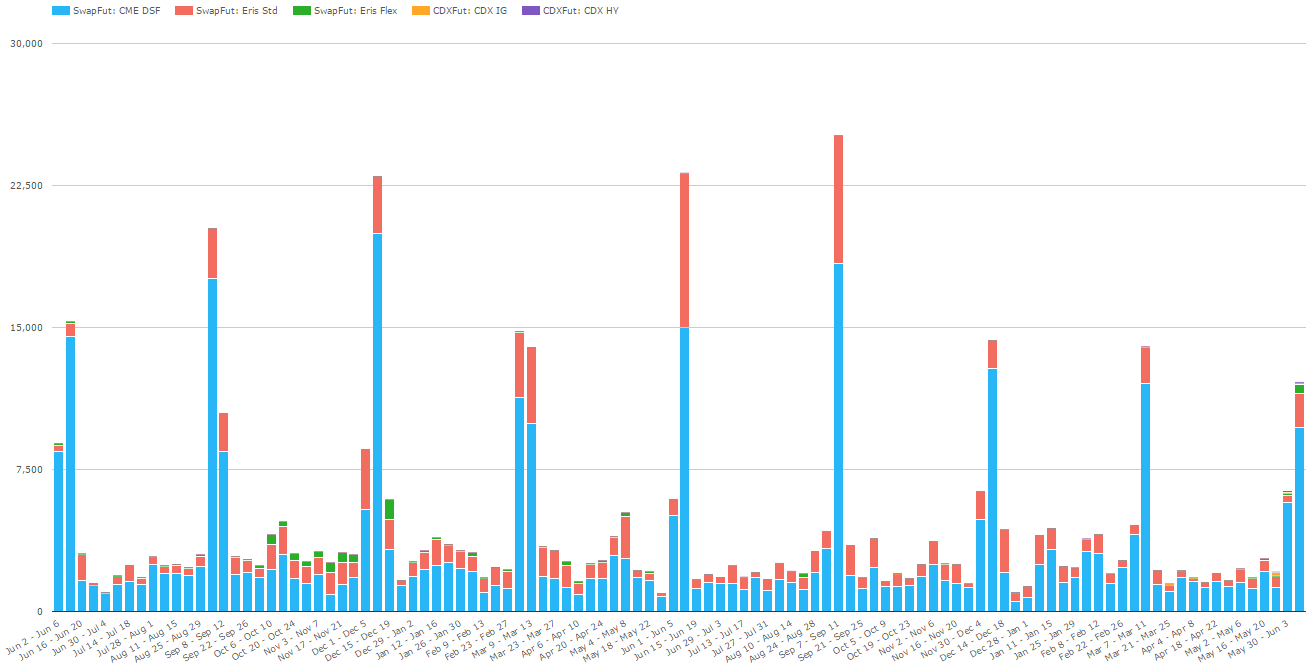
Task: Toggle the 'SwapFut: CME DSF' legend label
Action: [x=118, y=10]
